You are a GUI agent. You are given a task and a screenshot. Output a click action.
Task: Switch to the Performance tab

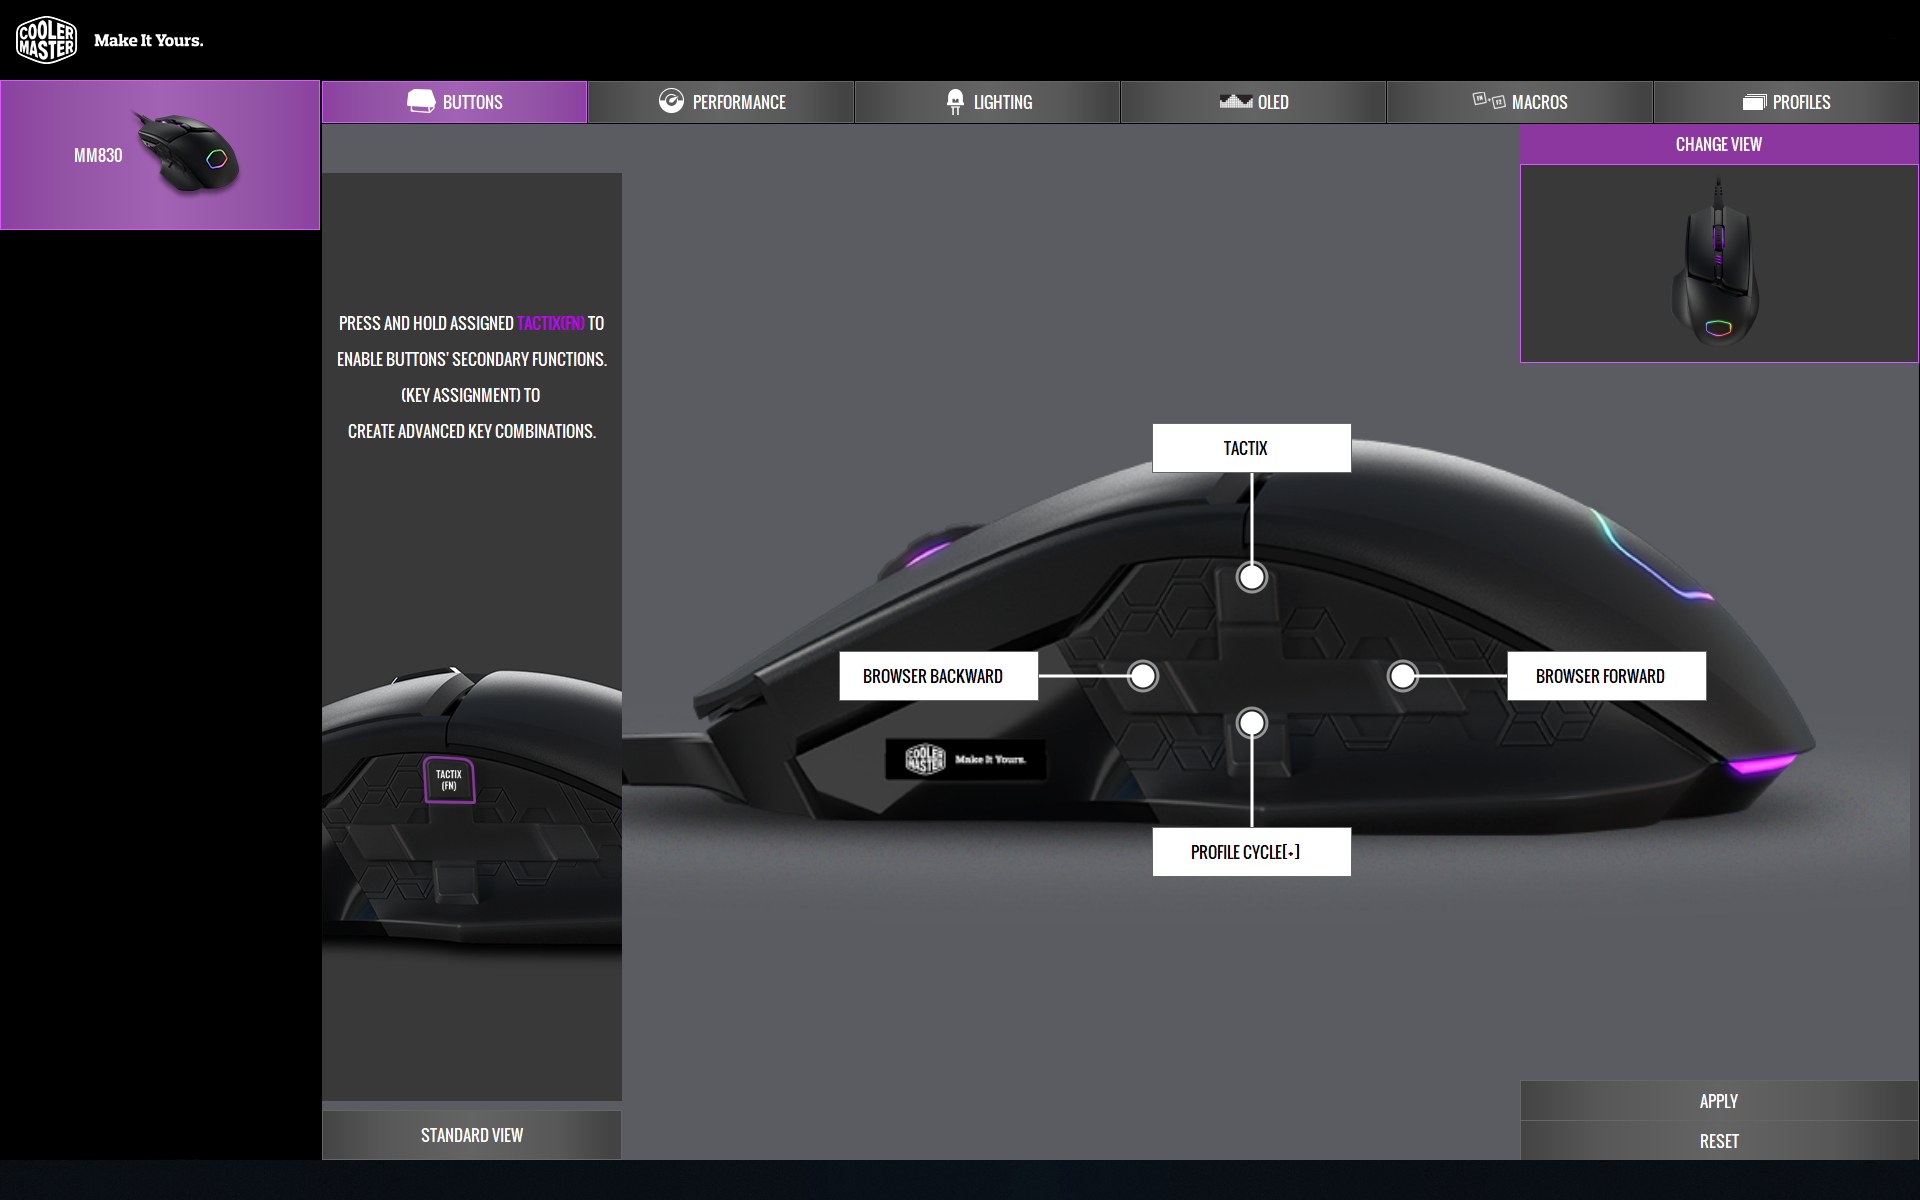[x=721, y=102]
